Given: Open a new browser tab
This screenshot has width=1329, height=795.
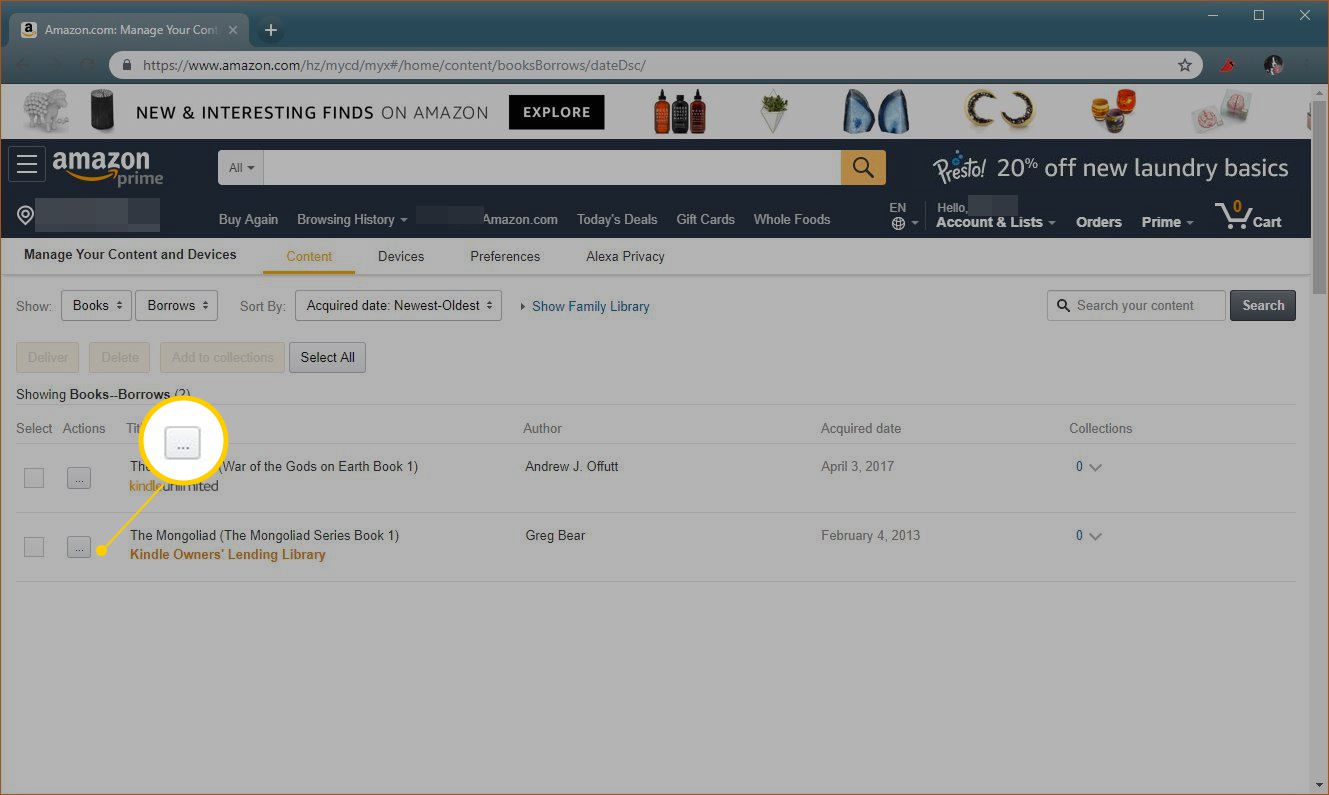Looking at the screenshot, I should click(270, 30).
